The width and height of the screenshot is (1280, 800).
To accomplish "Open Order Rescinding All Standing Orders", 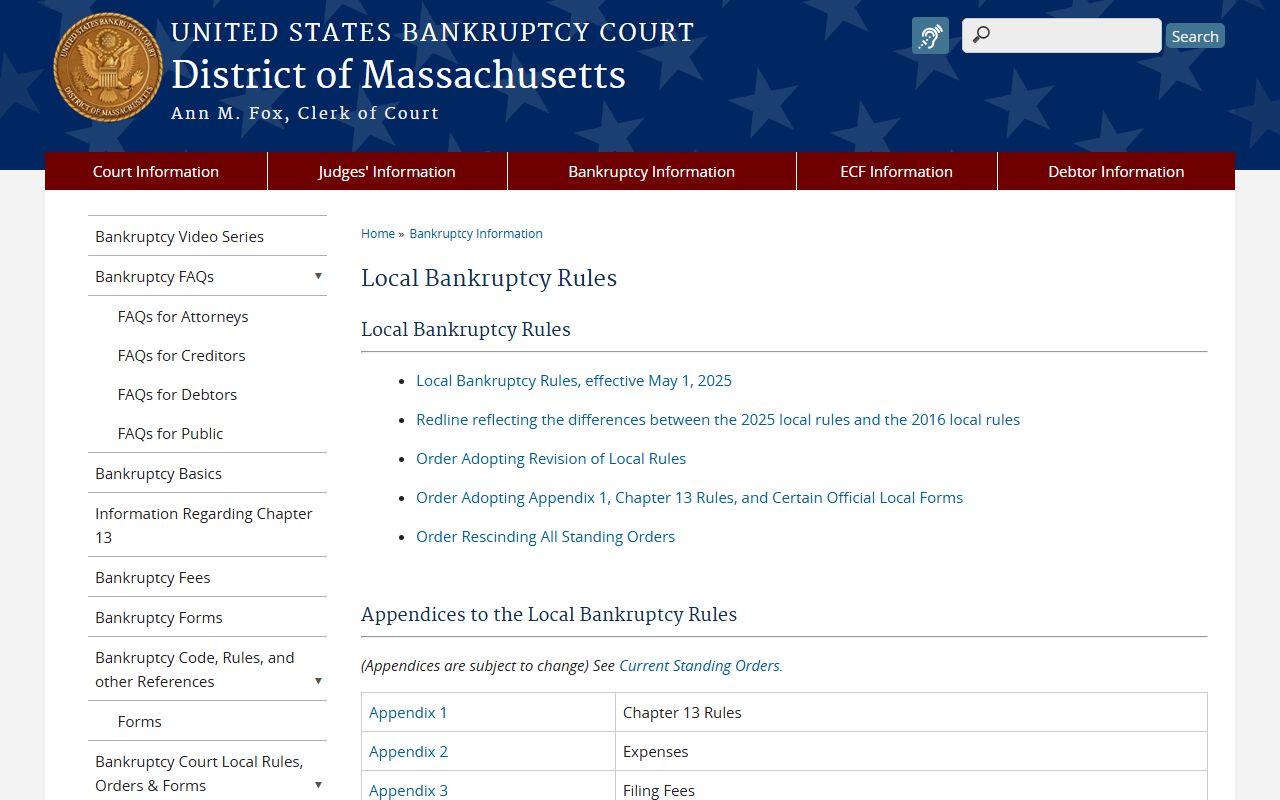I will pos(545,536).
